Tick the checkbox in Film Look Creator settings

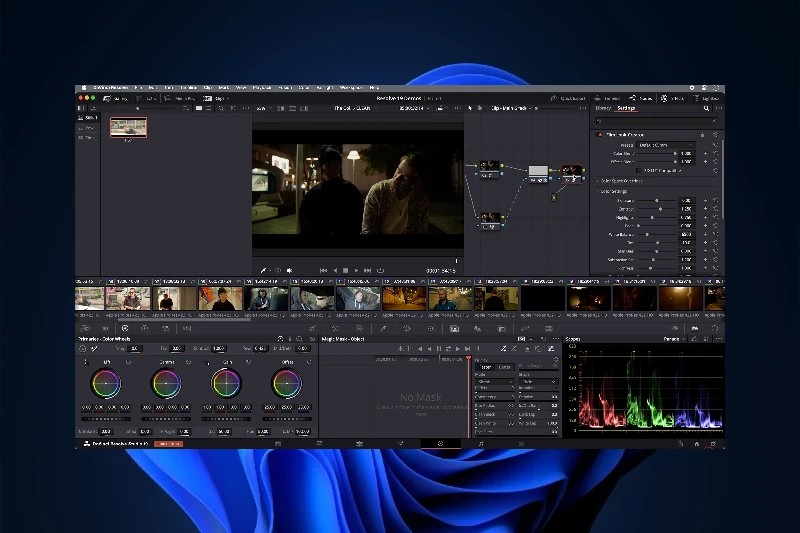click(x=638, y=170)
